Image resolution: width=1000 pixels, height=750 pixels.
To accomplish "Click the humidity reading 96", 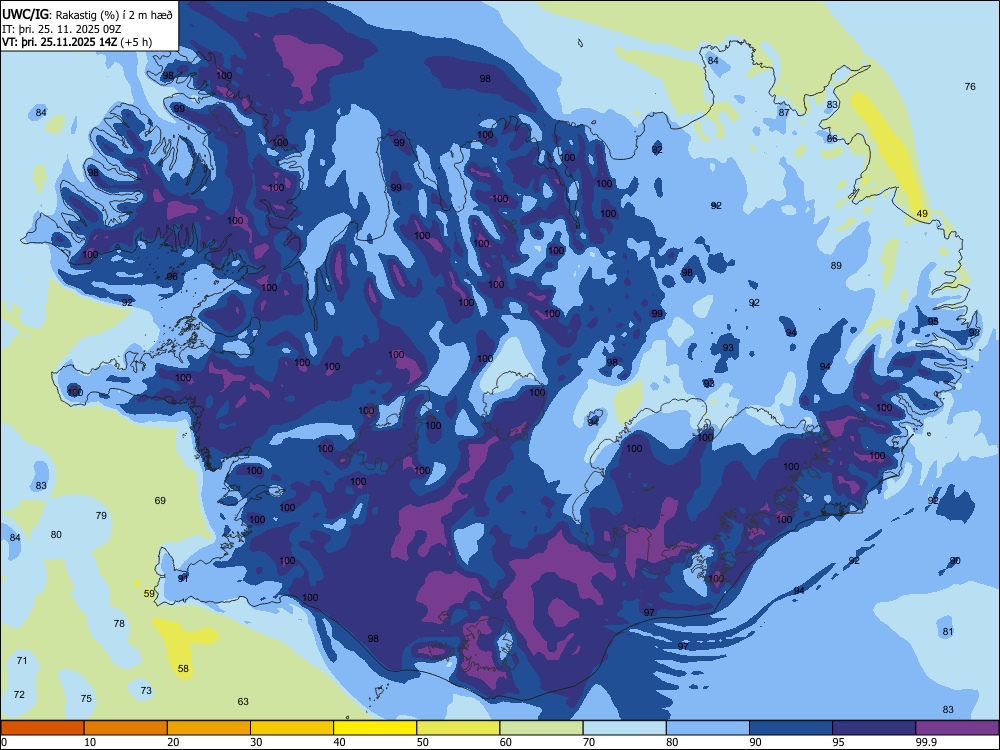I will [172, 276].
